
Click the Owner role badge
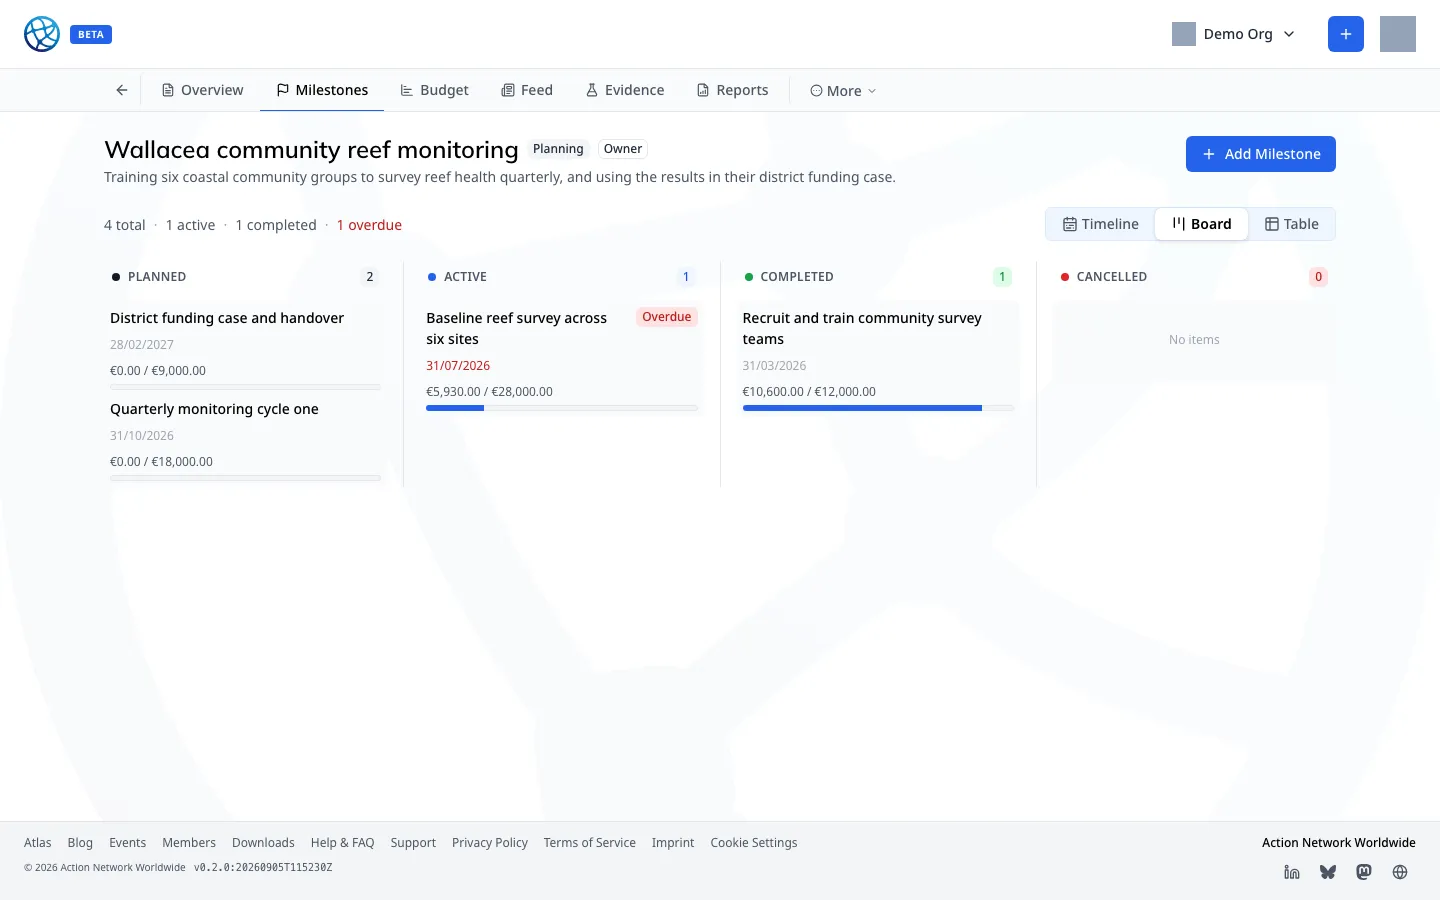click(x=623, y=149)
